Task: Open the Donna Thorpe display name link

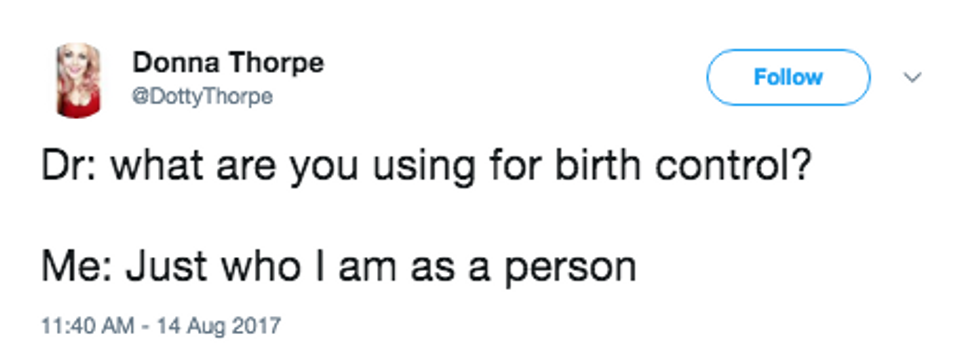Action: [228, 63]
